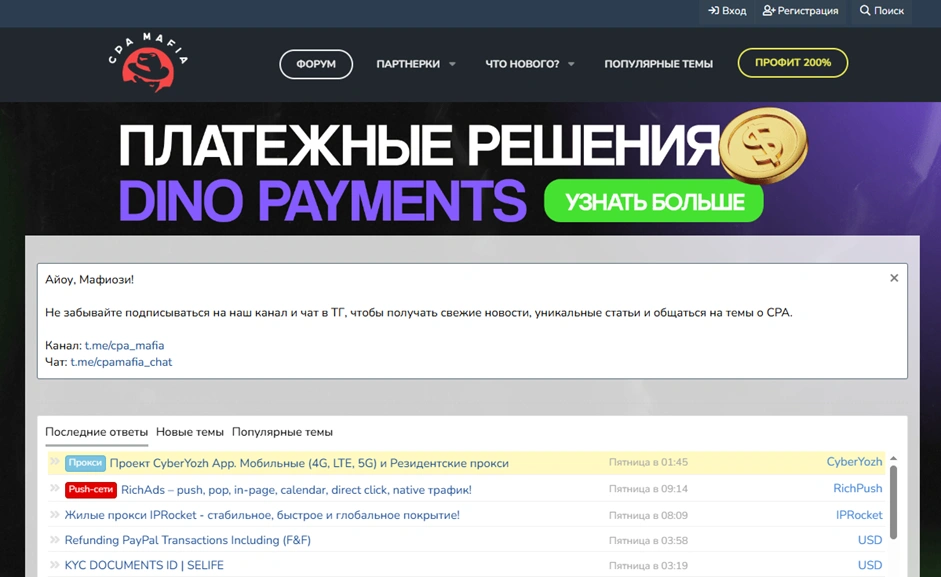
Task: Click the Профит 200% button
Action: (792, 63)
